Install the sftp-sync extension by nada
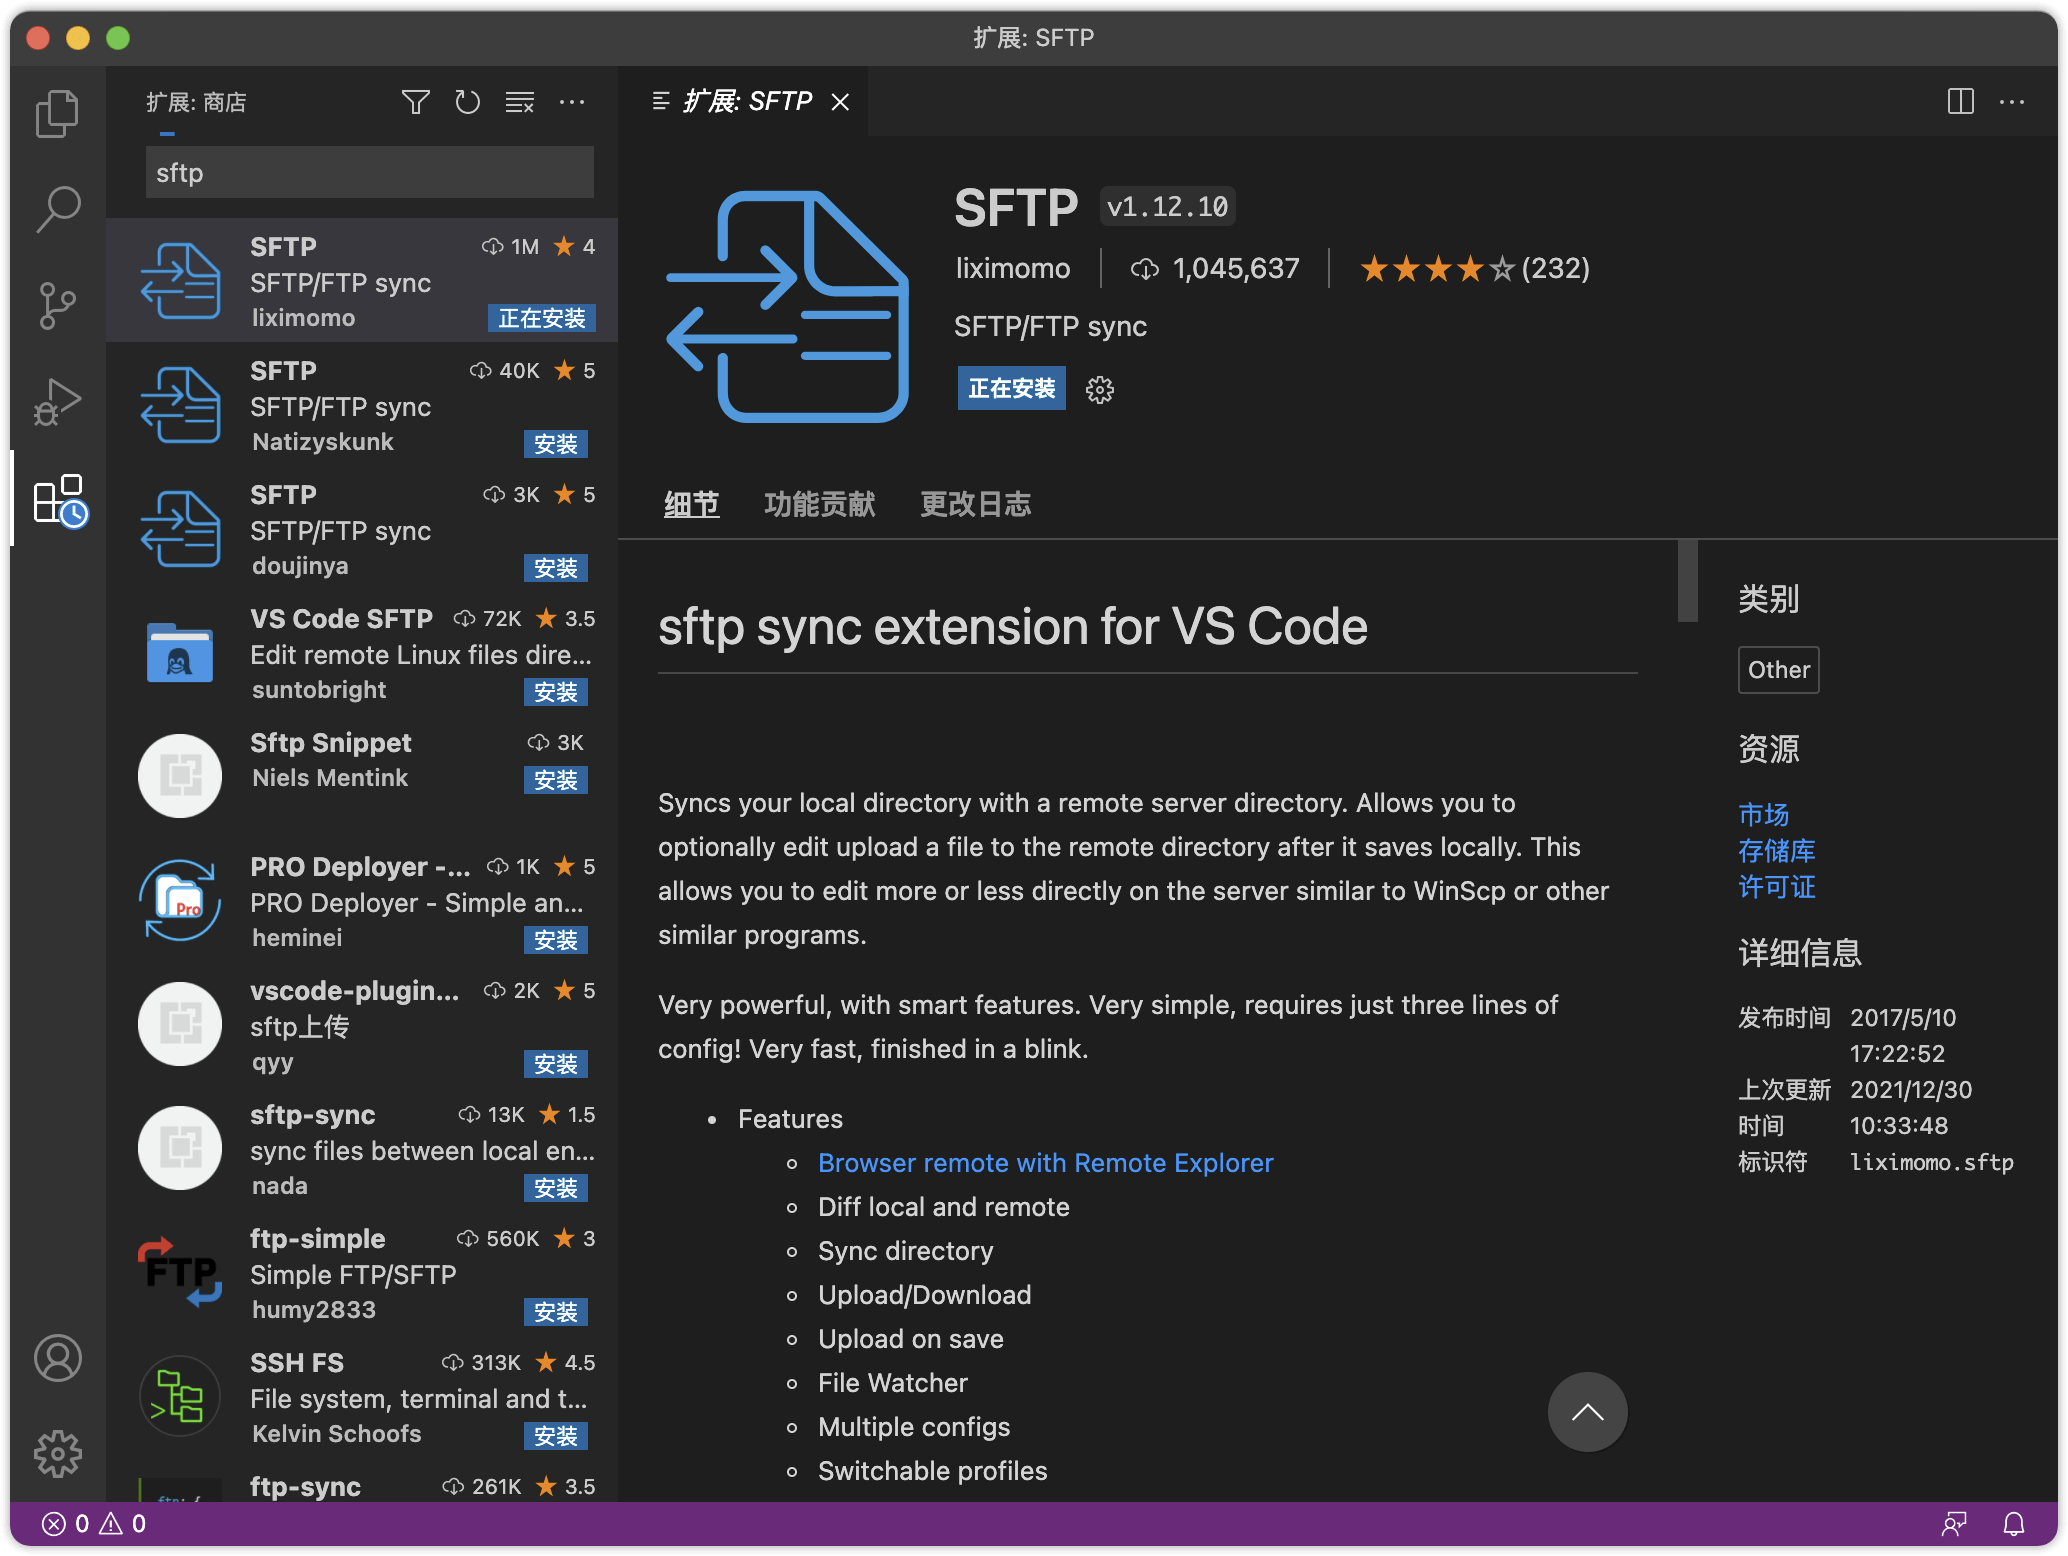Image resolution: width=2068 pixels, height=1556 pixels. (555, 1188)
